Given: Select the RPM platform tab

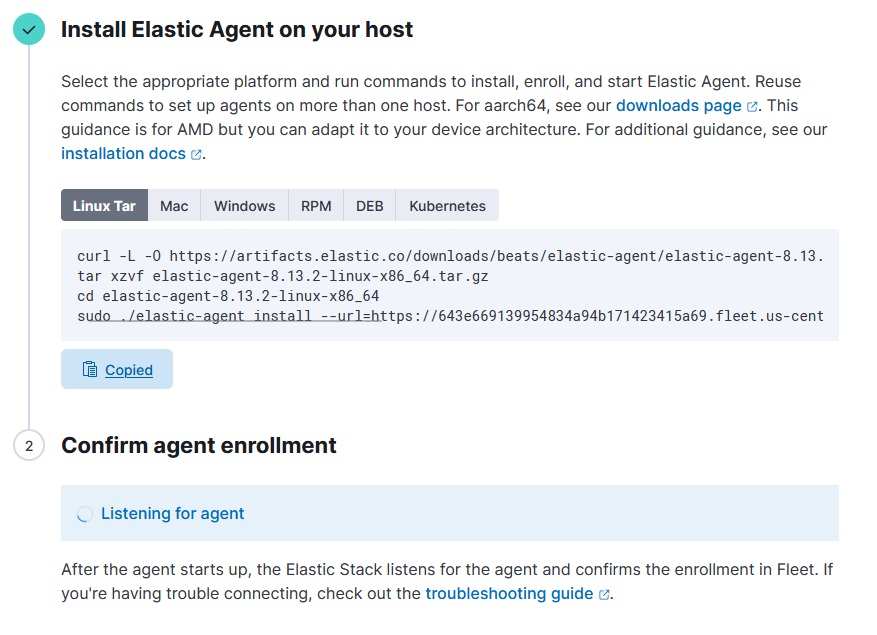Looking at the screenshot, I should tap(316, 205).
